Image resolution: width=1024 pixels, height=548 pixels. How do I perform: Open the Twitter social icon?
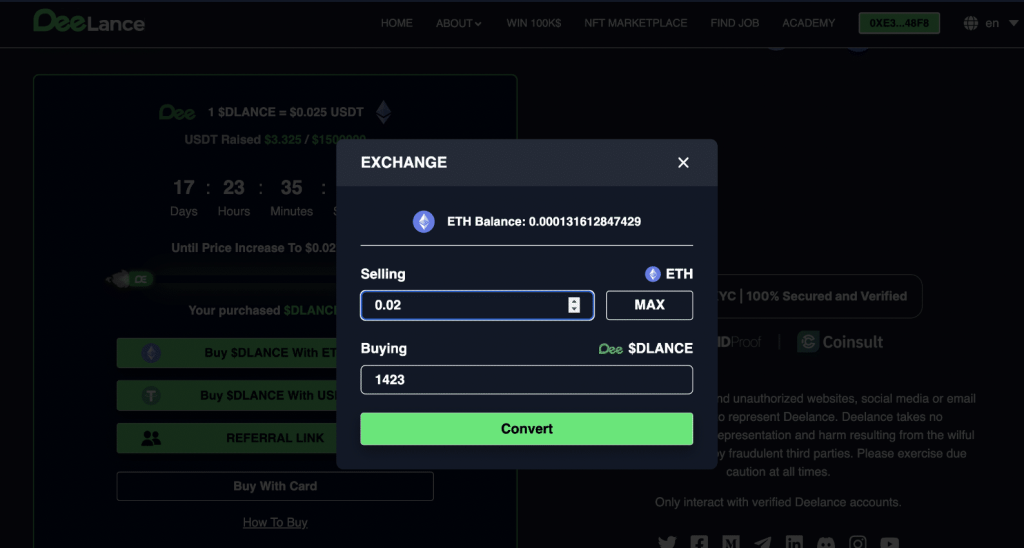click(667, 543)
